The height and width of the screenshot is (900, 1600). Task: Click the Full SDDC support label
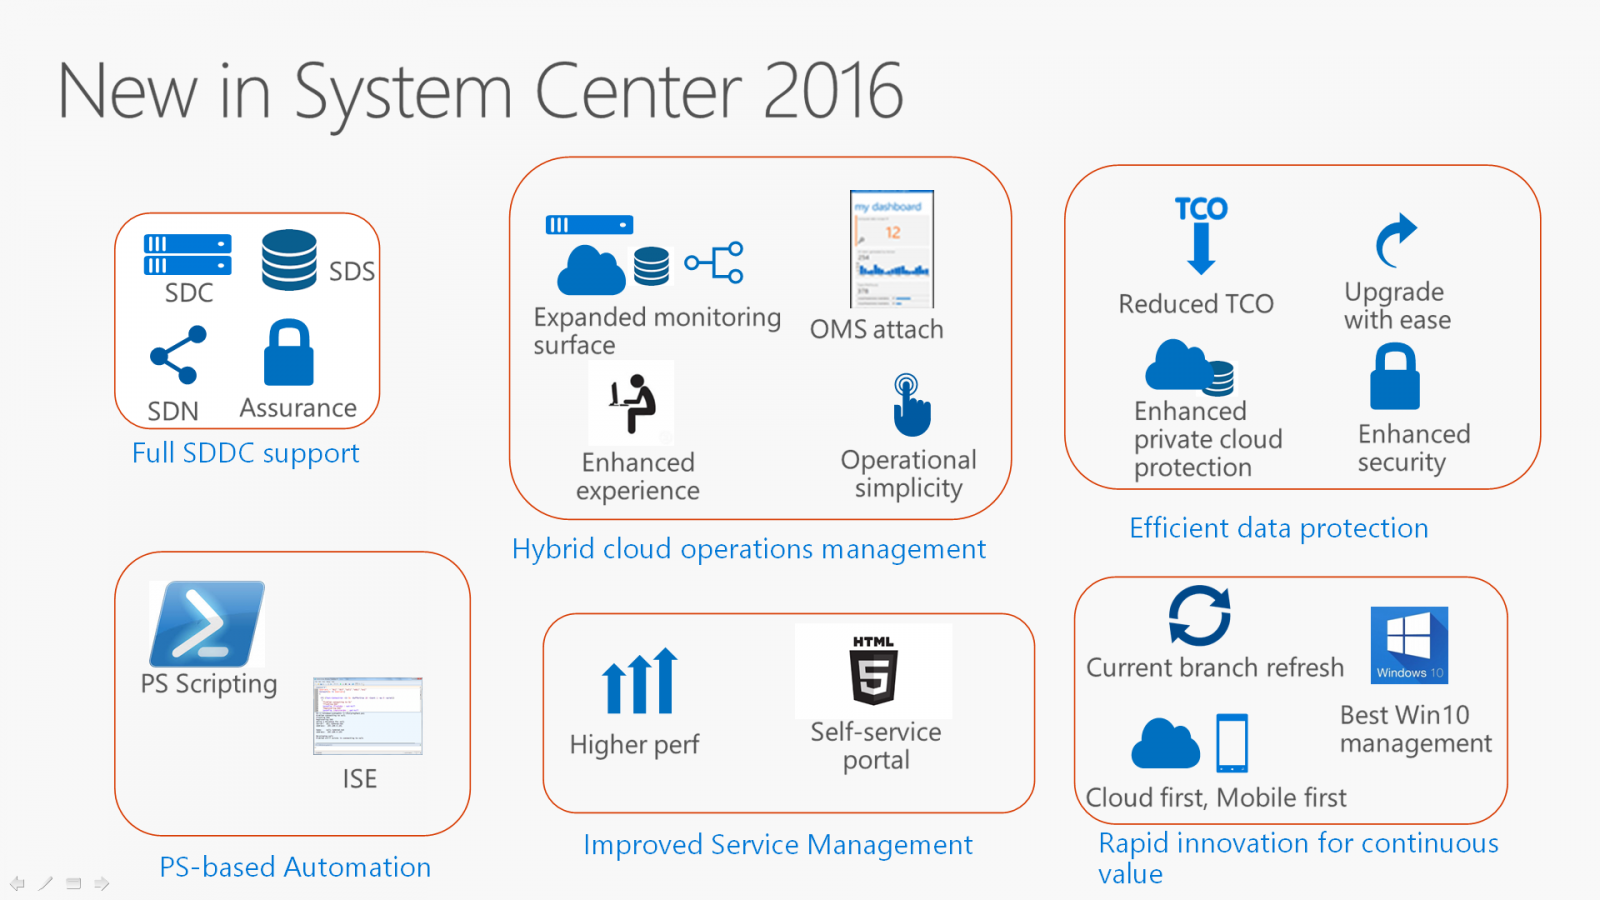[246, 453]
